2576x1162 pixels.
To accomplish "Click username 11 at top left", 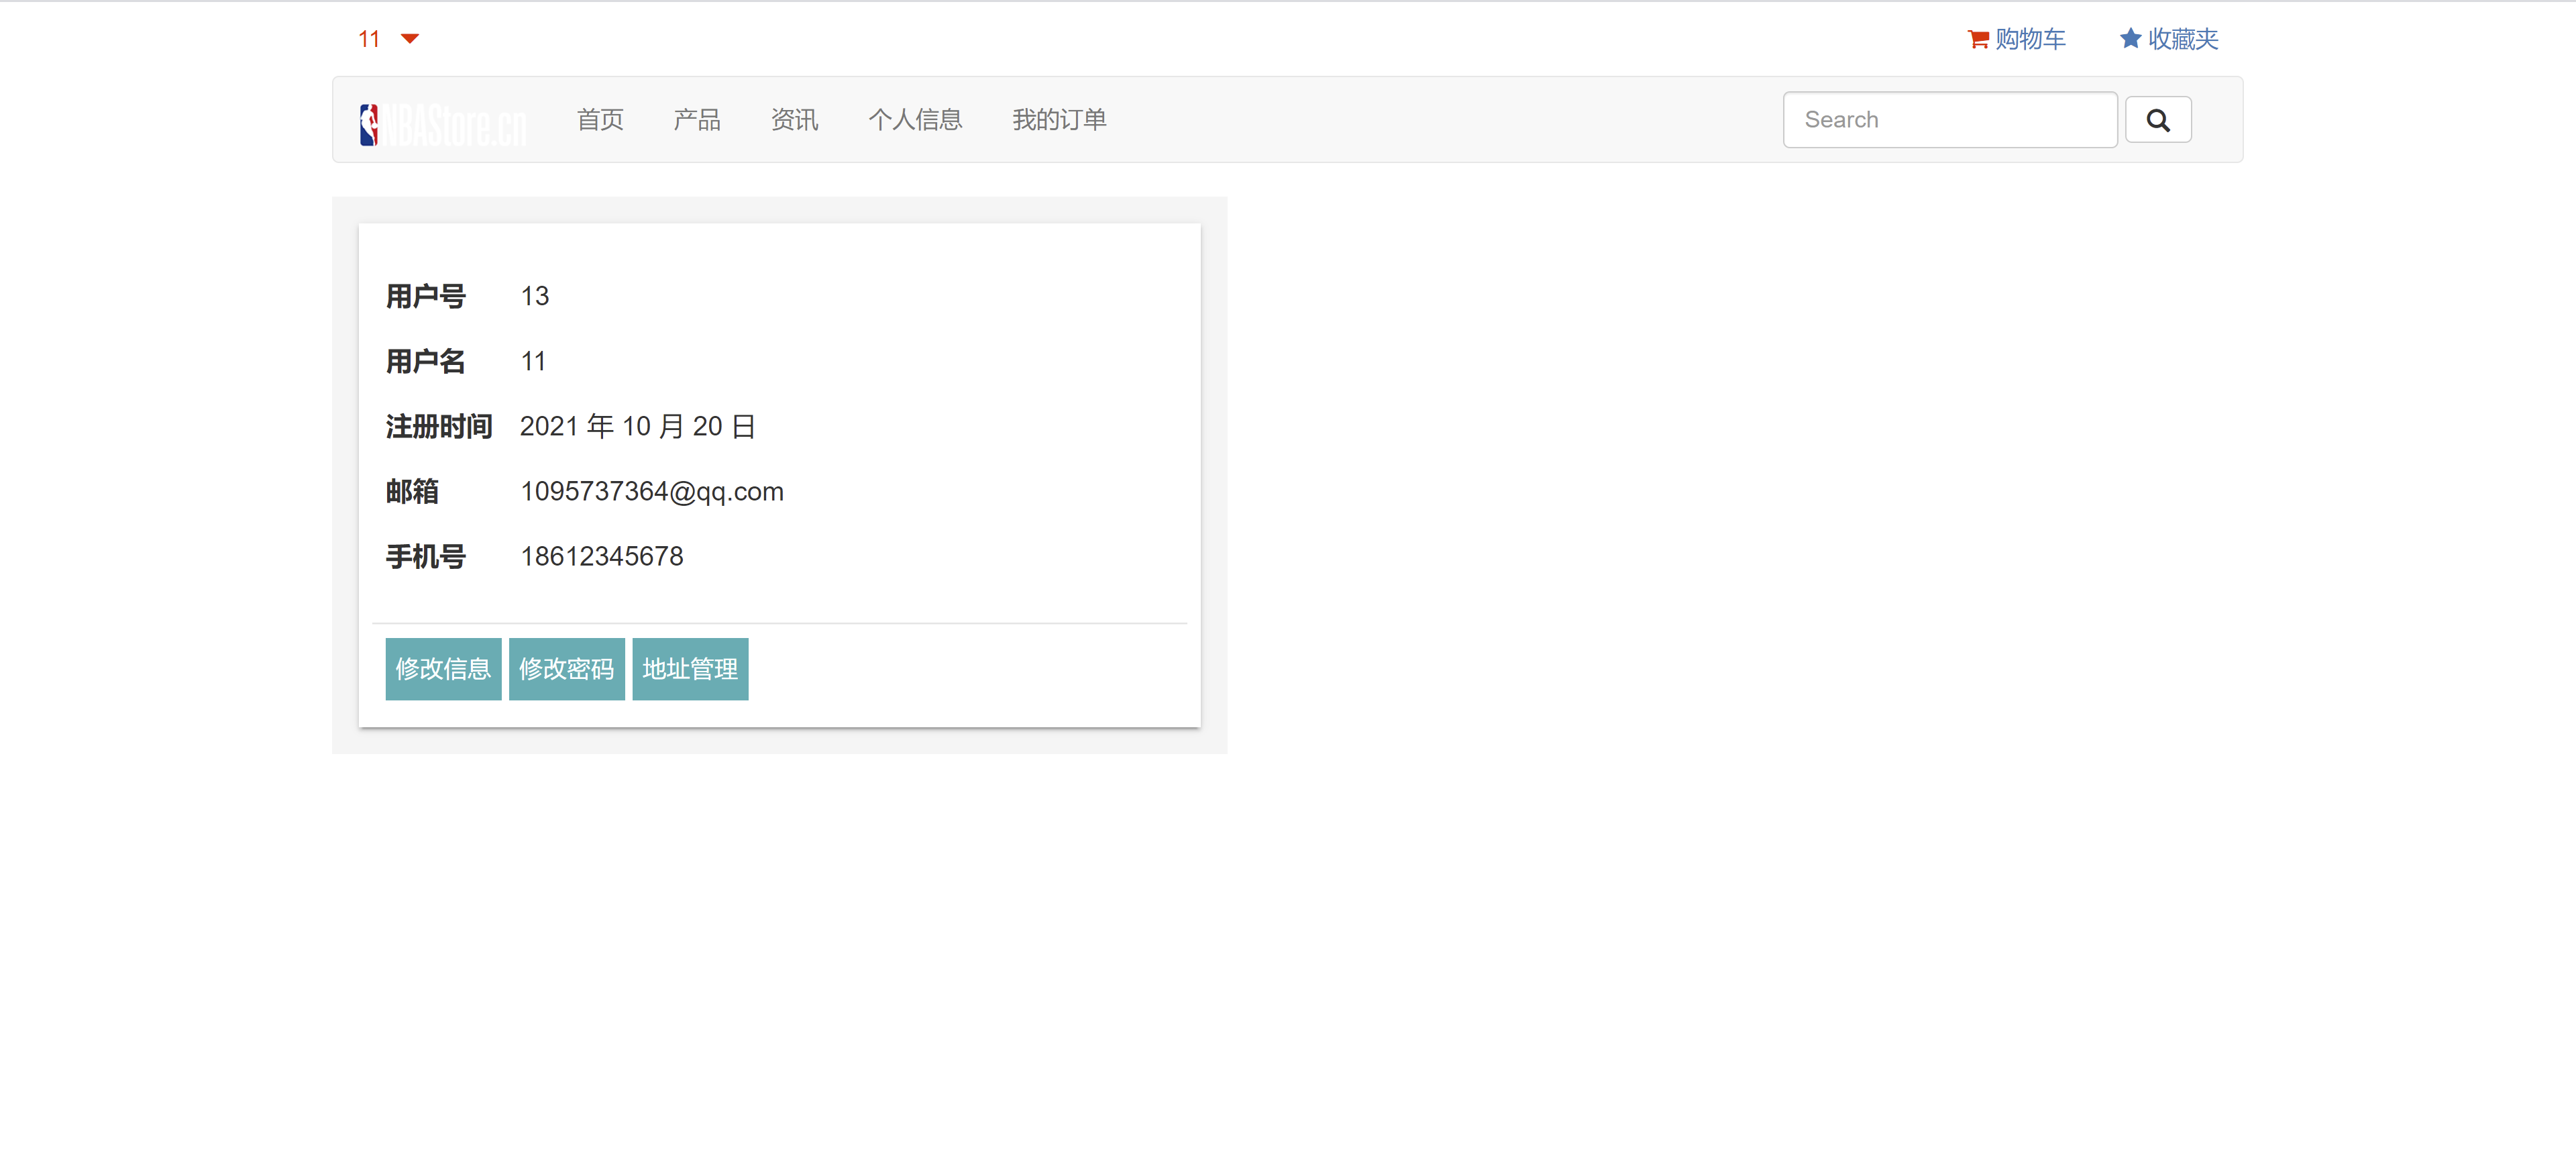I will pos(369,39).
